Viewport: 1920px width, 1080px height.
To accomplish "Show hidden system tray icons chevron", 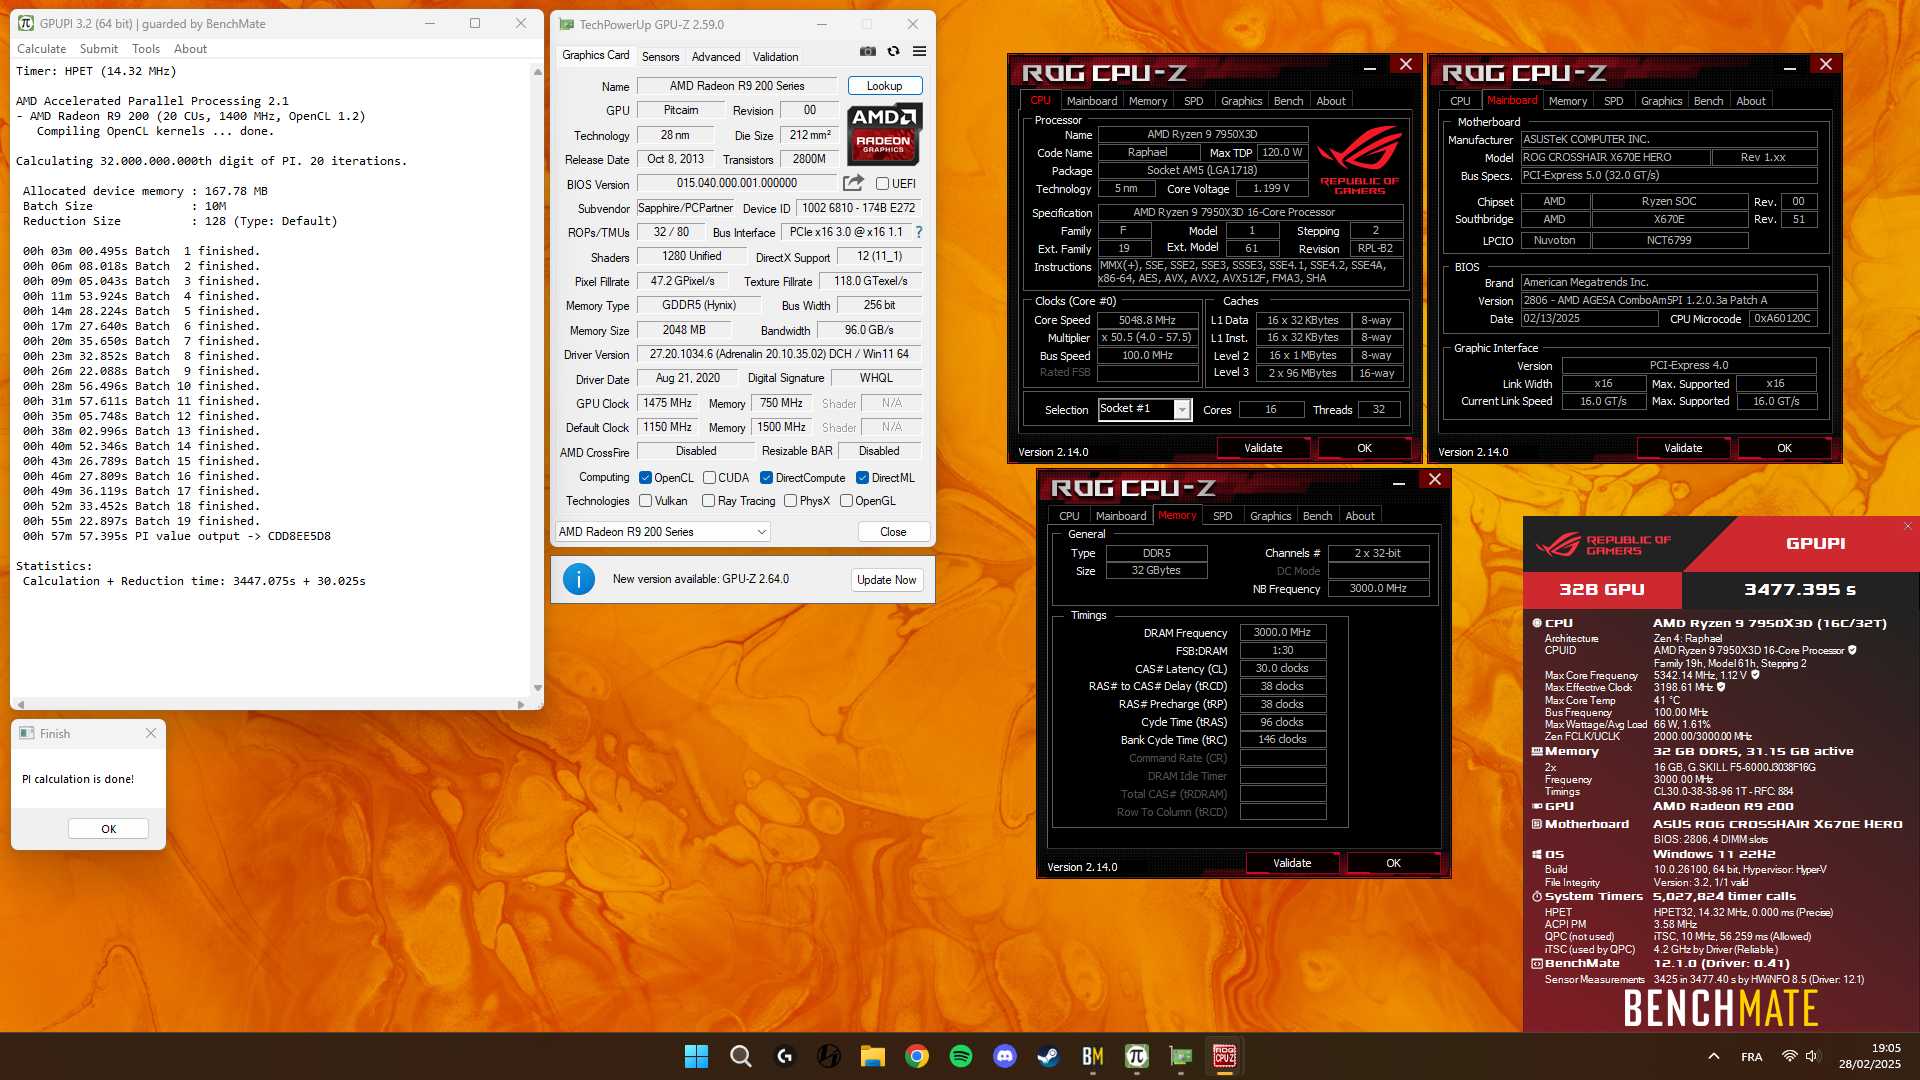I will (1713, 1056).
